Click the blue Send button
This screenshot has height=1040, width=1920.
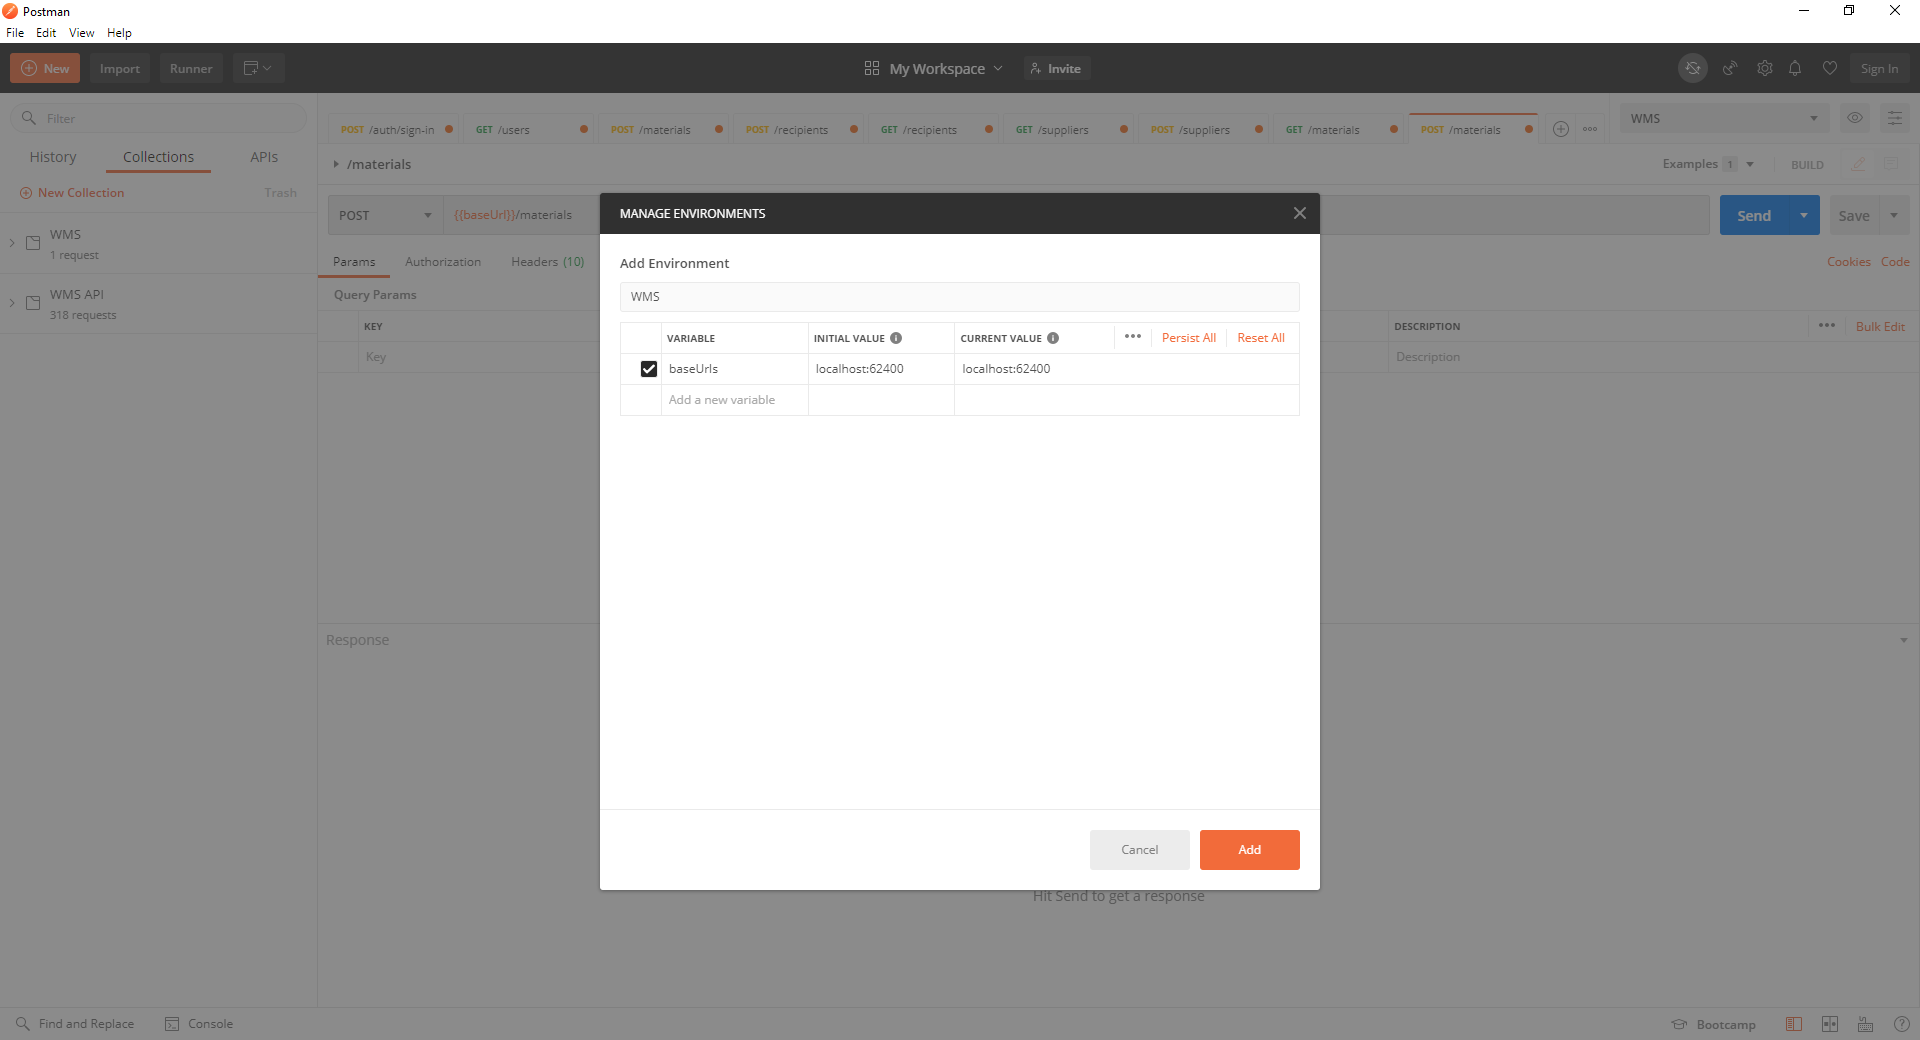tap(1754, 215)
